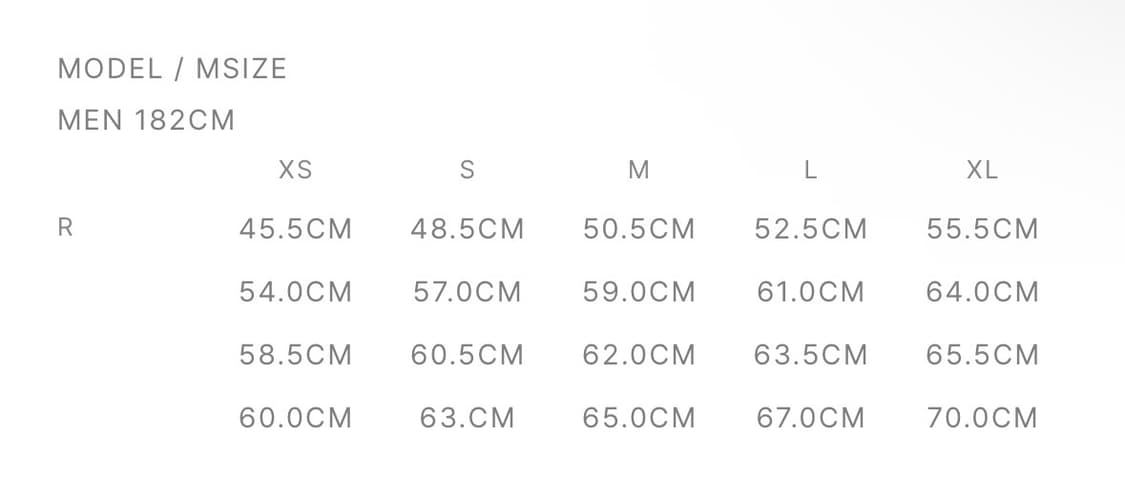Select the 63.CM cell in bottom row

(467, 417)
